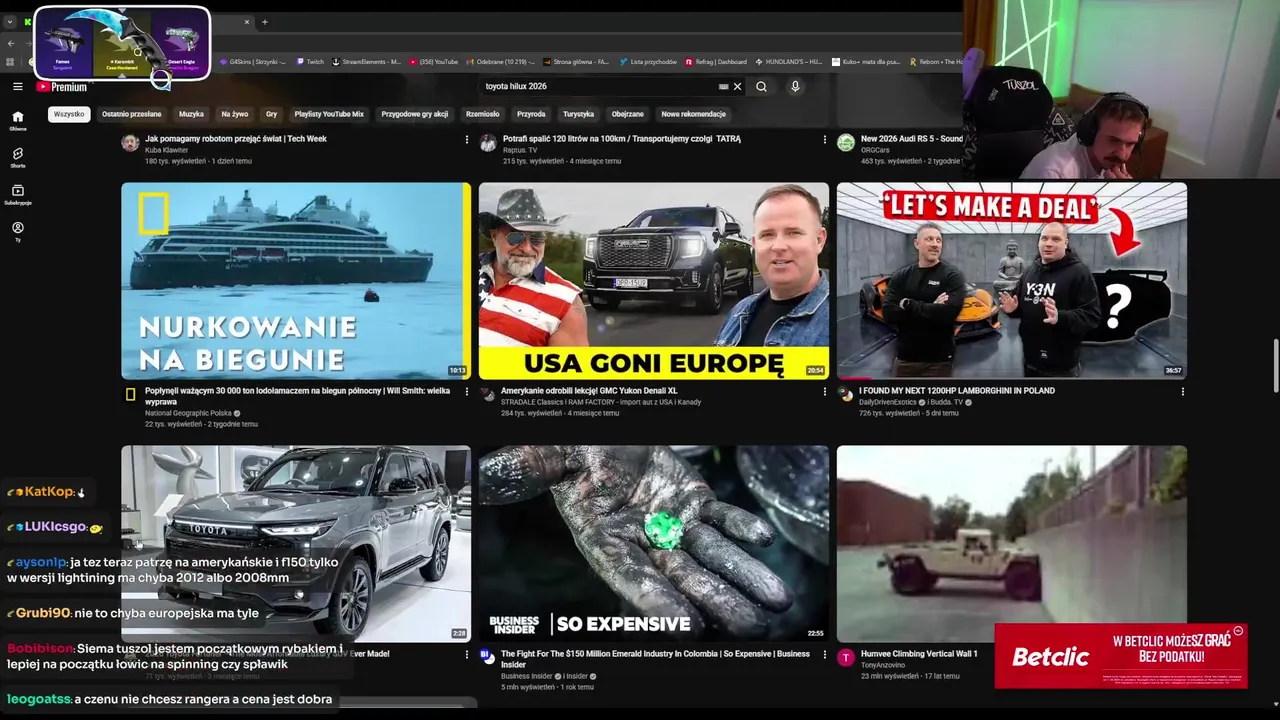Open the Refrag Dashboard bookmark
The width and height of the screenshot is (1280, 720).
tap(716, 62)
